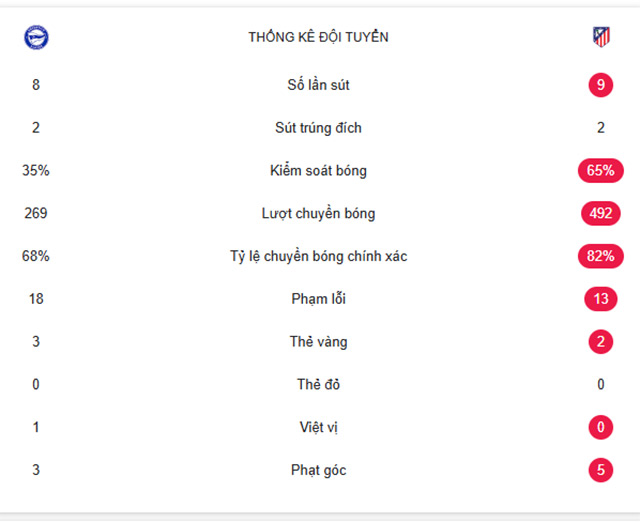Click the 269 passes value for Alavés
The height and width of the screenshot is (522, 640).
[x=36, y=213]
